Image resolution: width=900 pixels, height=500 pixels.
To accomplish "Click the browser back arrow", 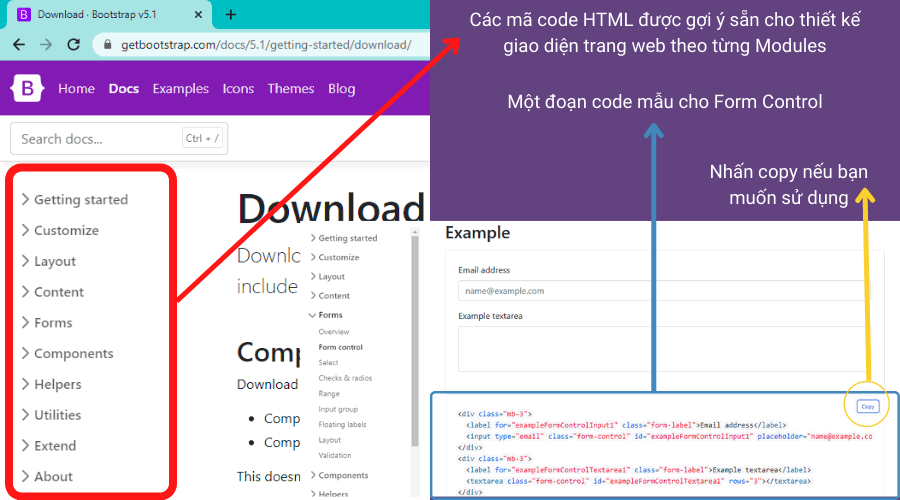I will [x=19, y=45].
